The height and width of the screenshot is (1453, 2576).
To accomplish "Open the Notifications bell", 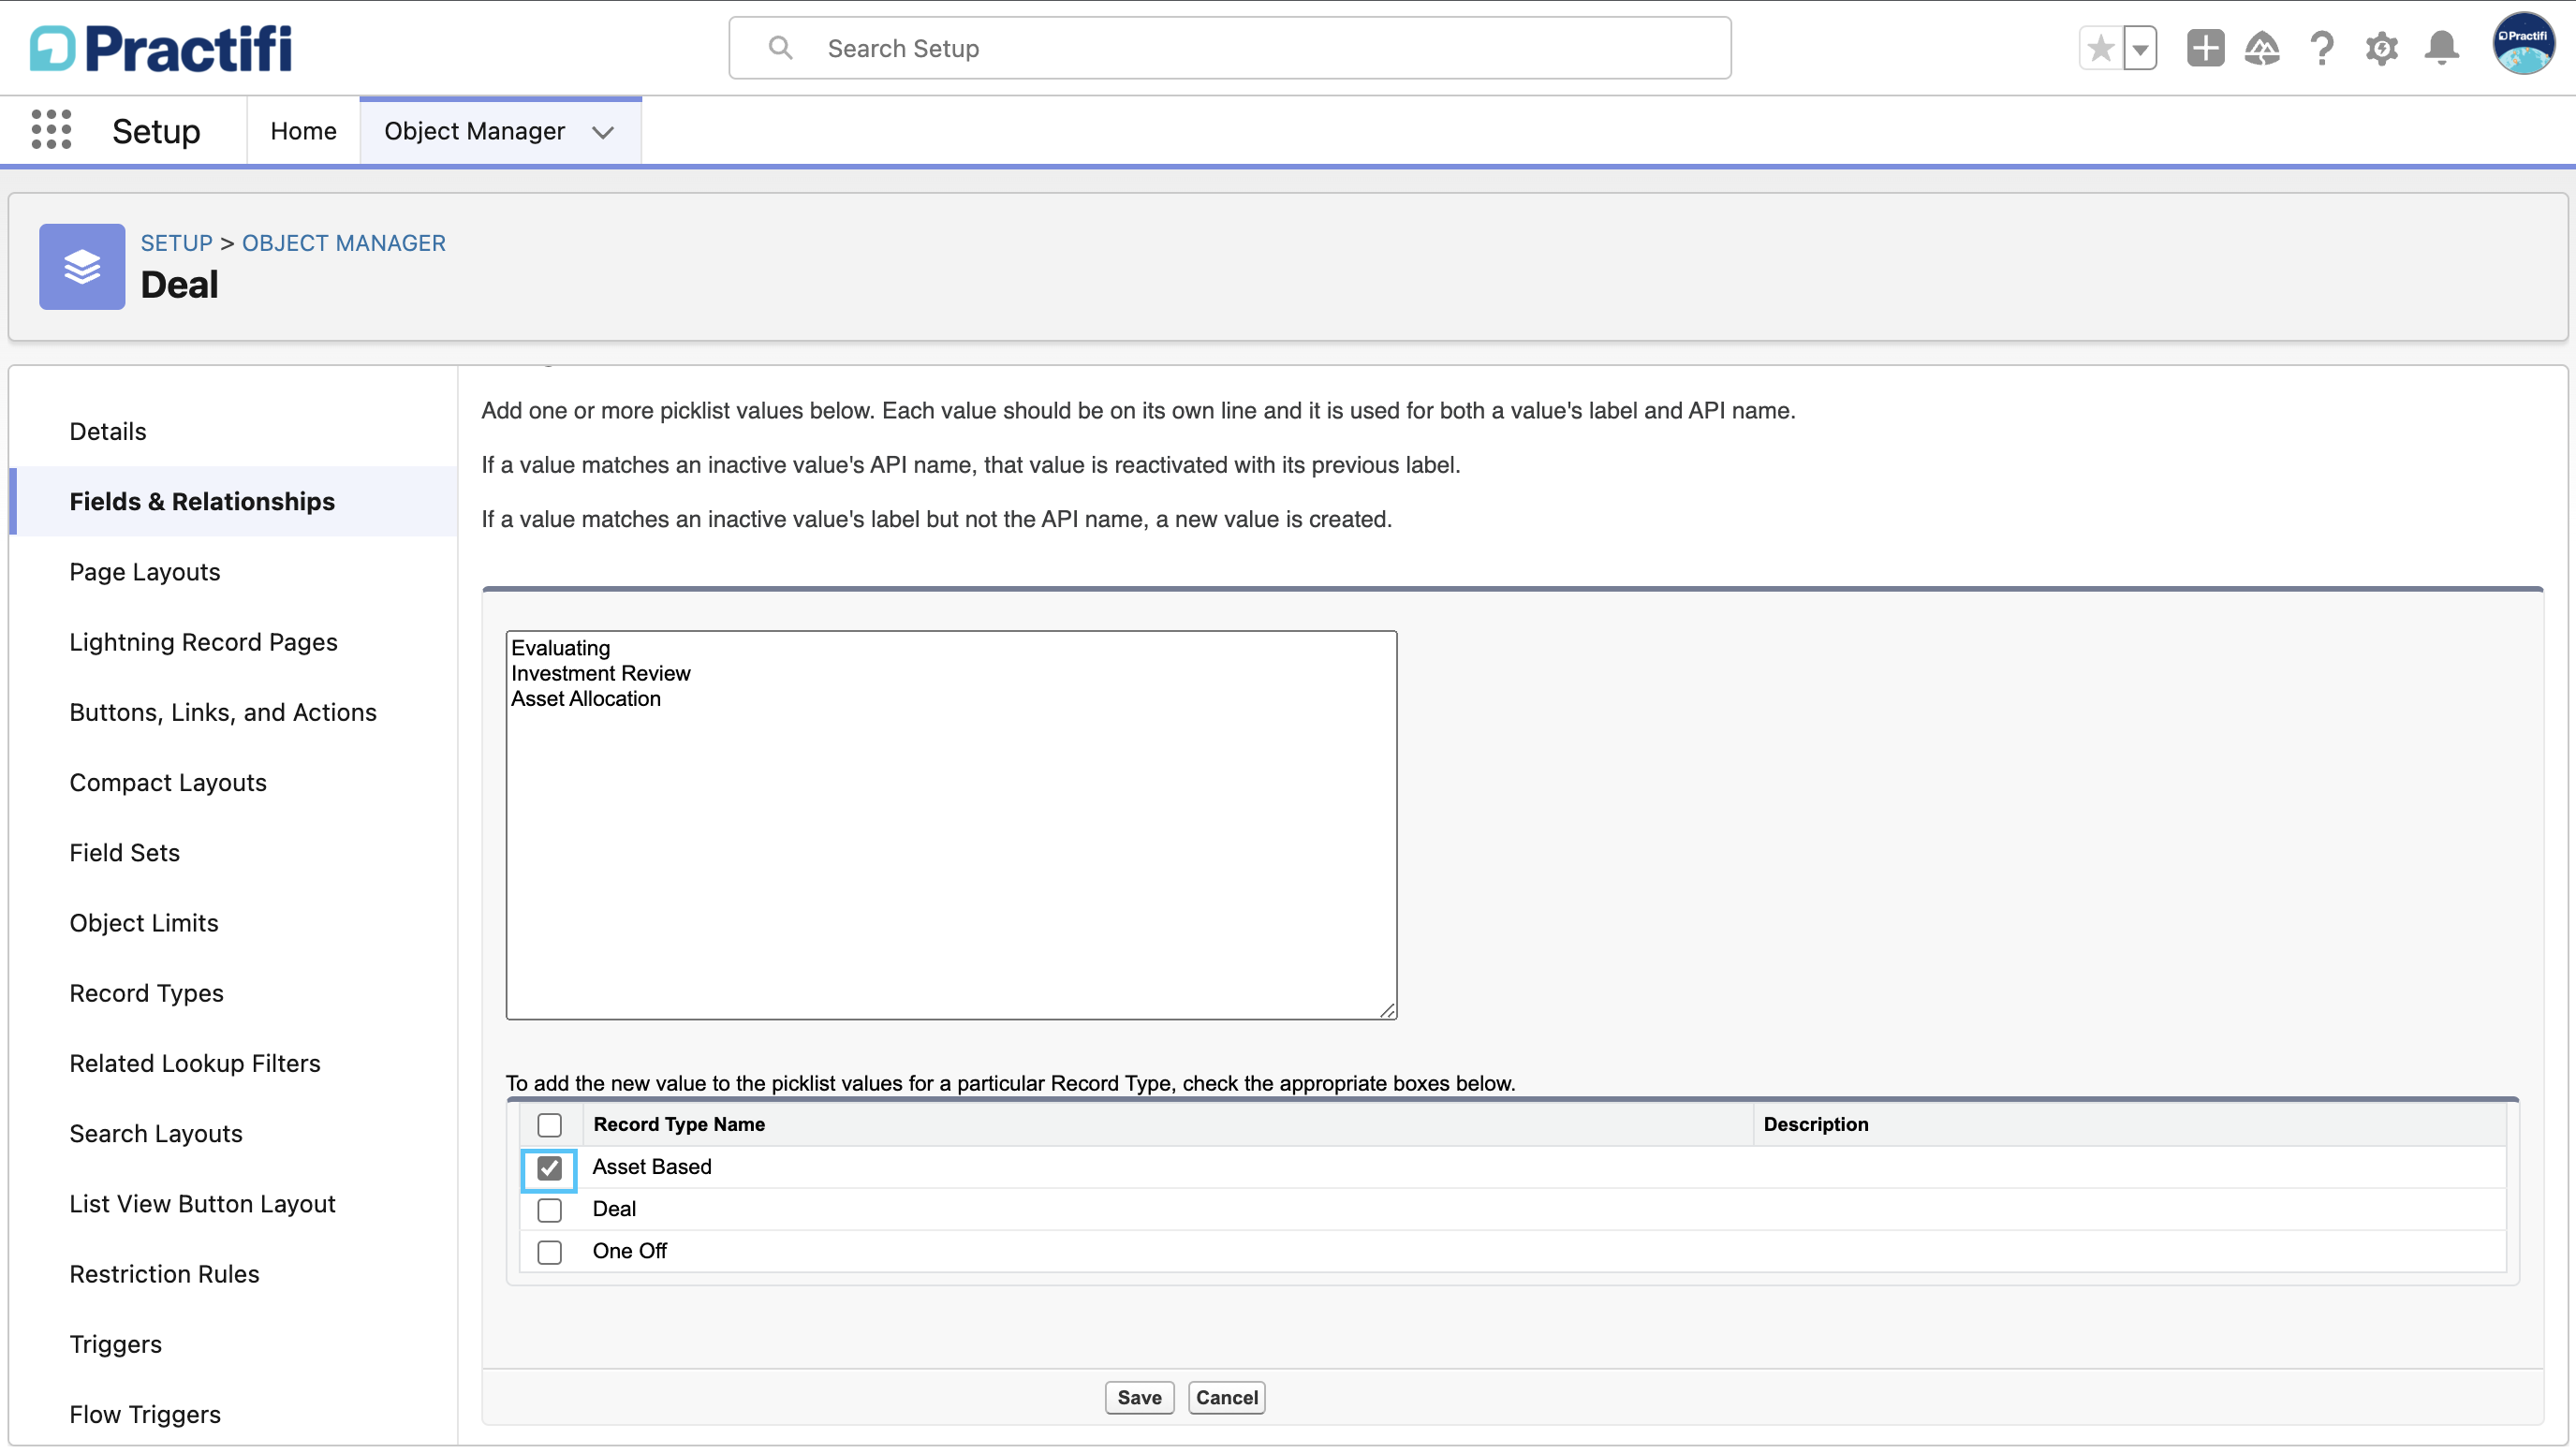I will 2442,48.
